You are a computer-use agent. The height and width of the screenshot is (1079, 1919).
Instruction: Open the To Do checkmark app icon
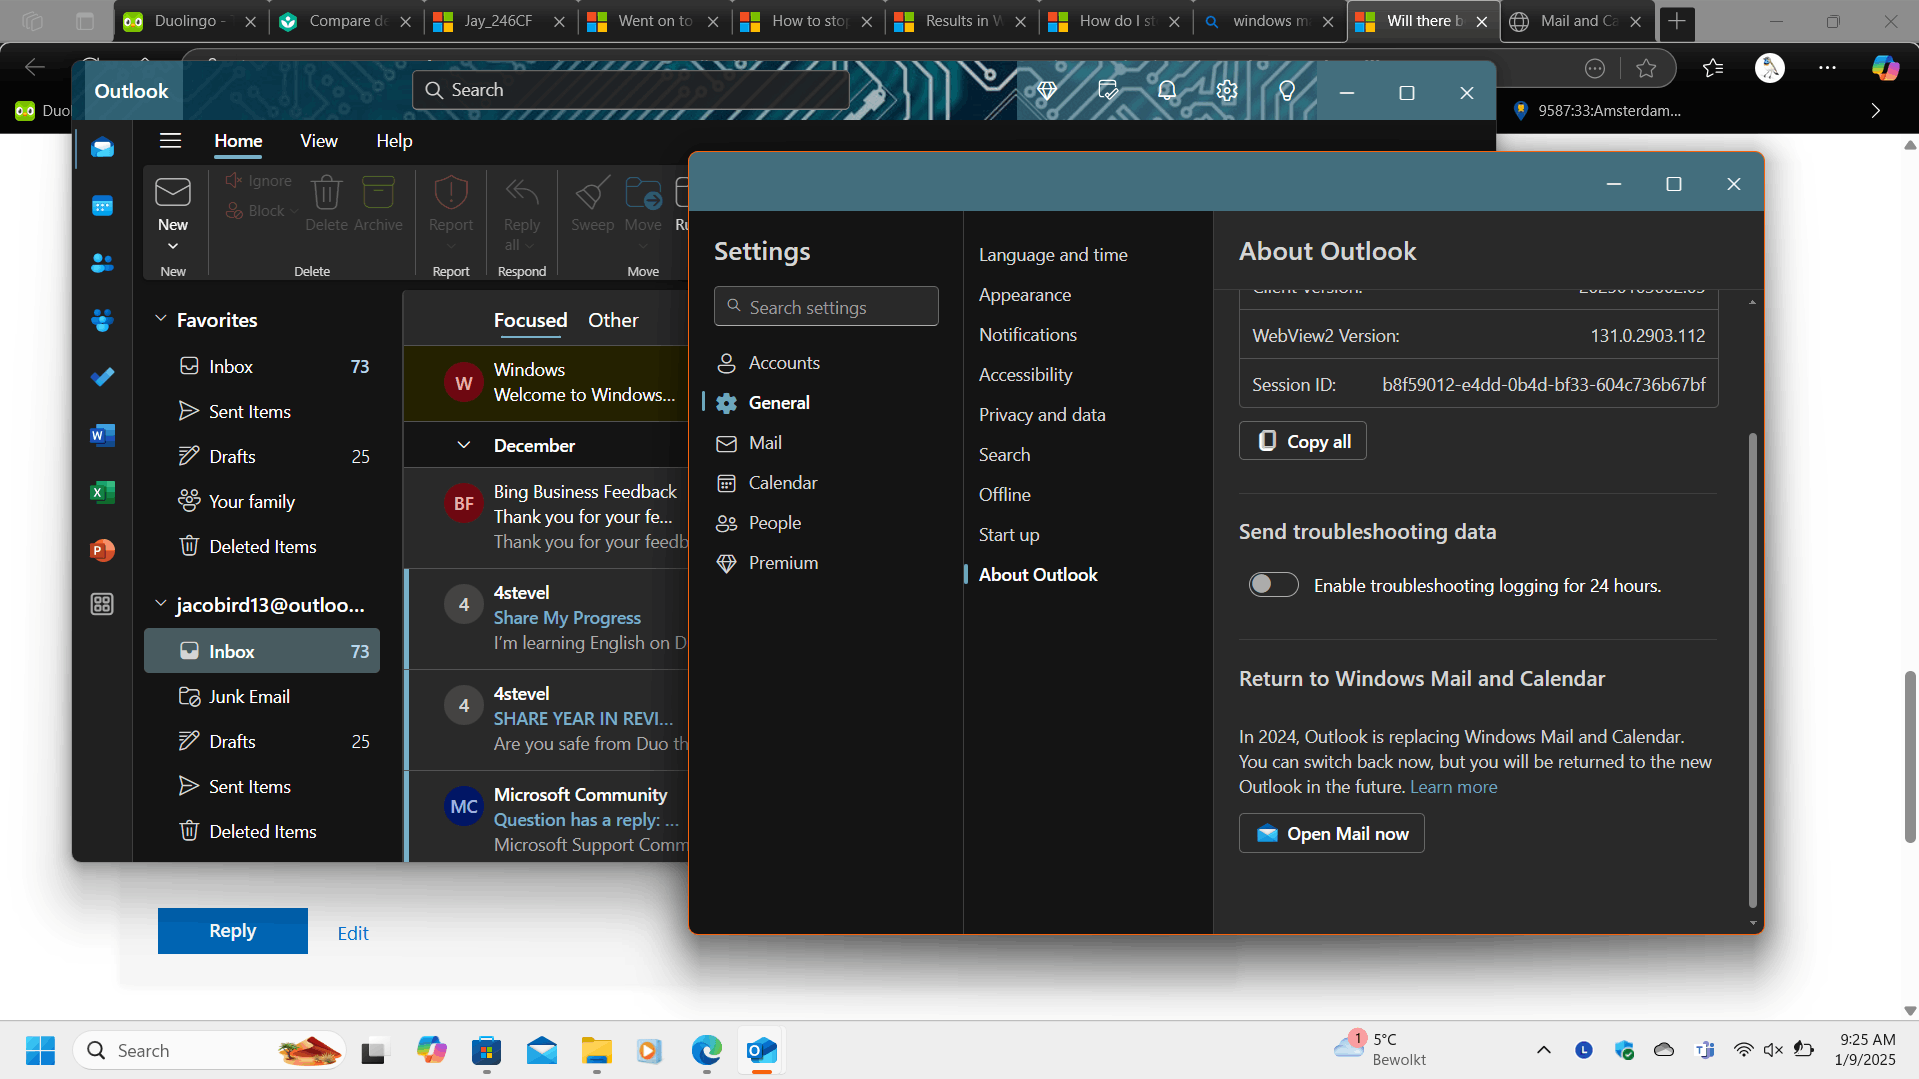(102, 377)
